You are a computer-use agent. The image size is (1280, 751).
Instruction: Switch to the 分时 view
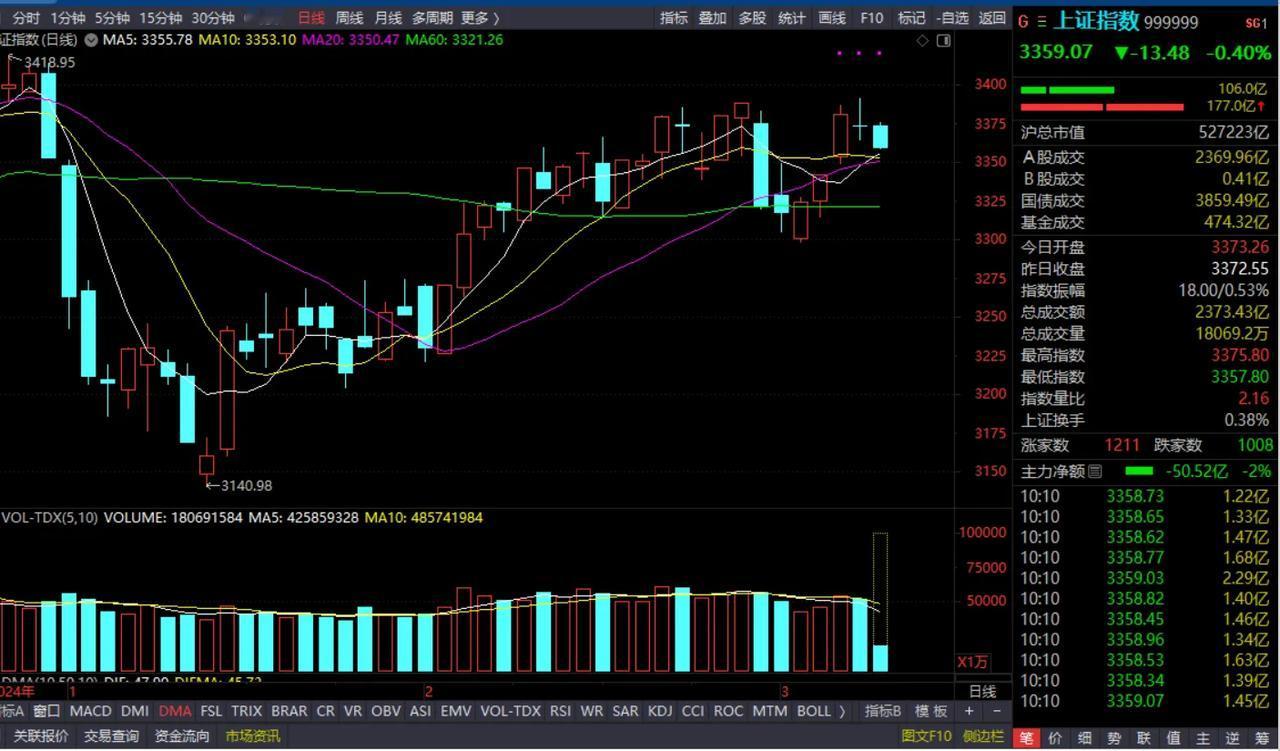(26, 18)
